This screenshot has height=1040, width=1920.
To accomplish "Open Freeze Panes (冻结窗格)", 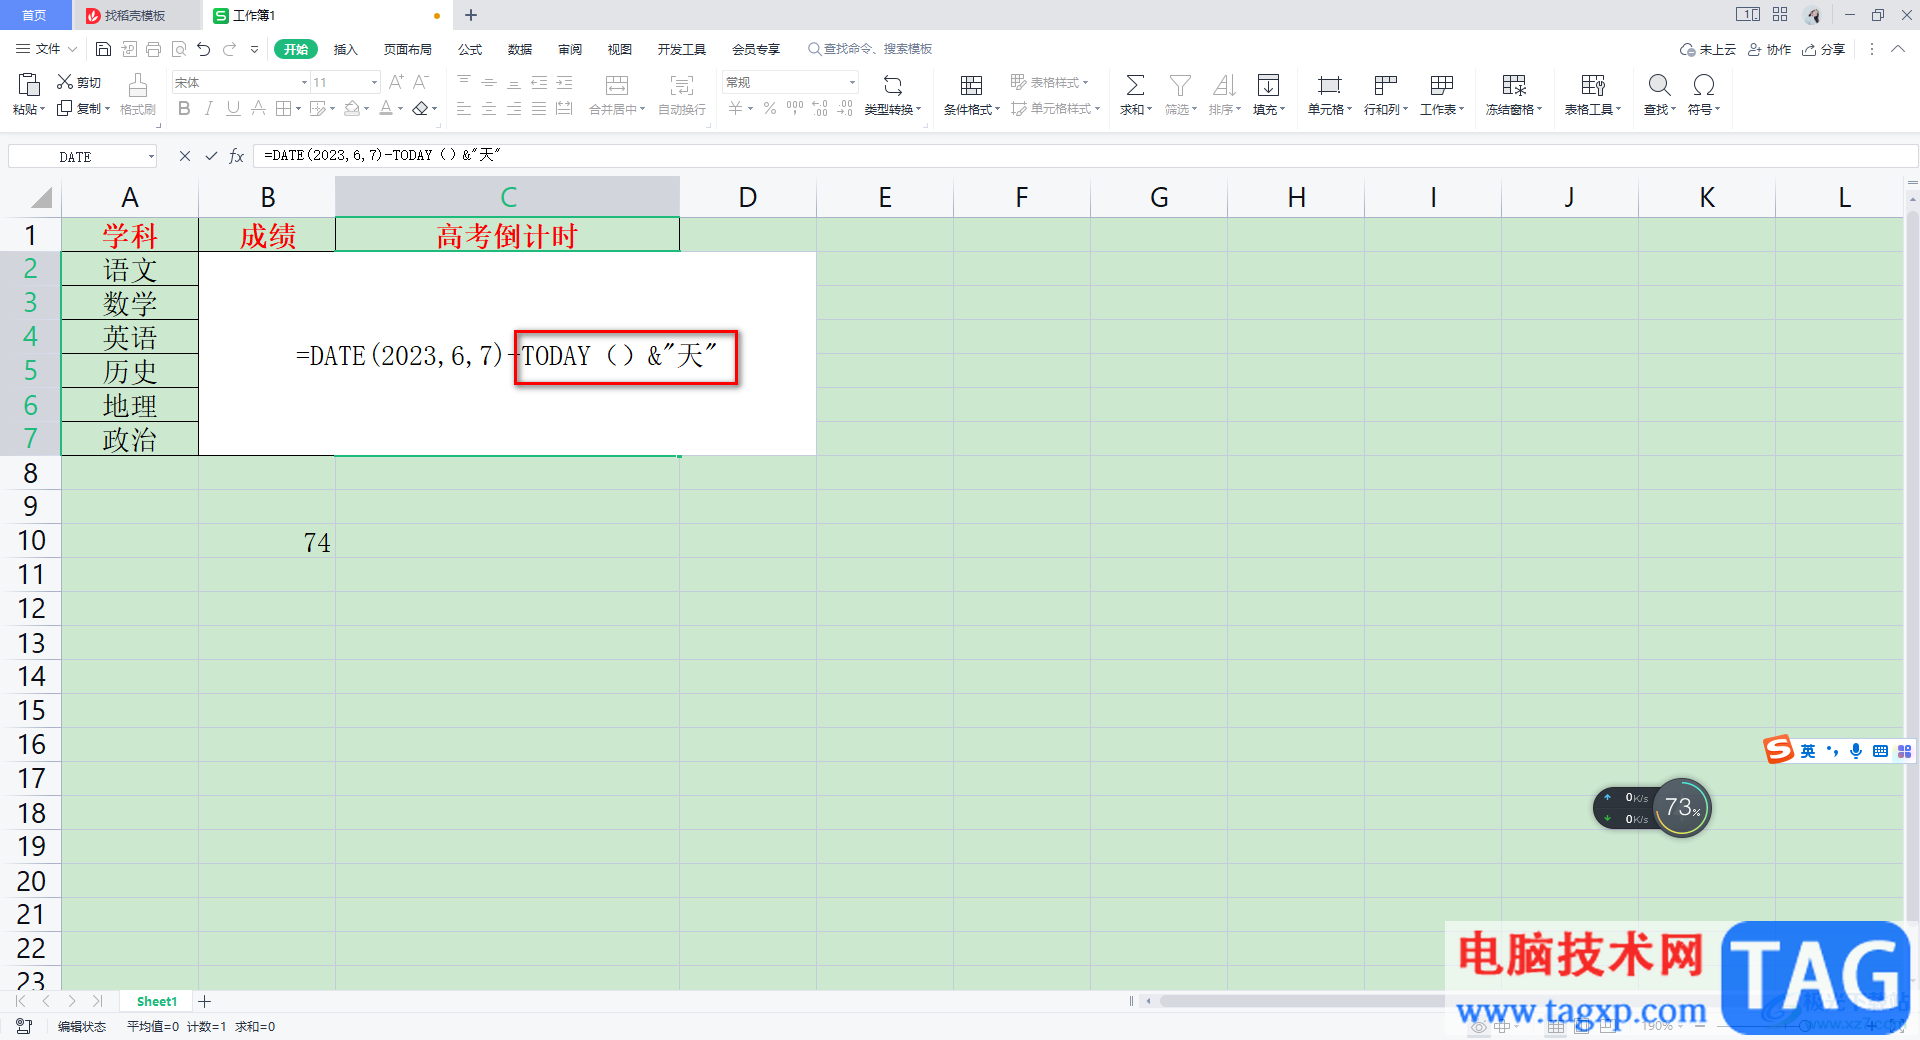I will (x=1514, y=94).
